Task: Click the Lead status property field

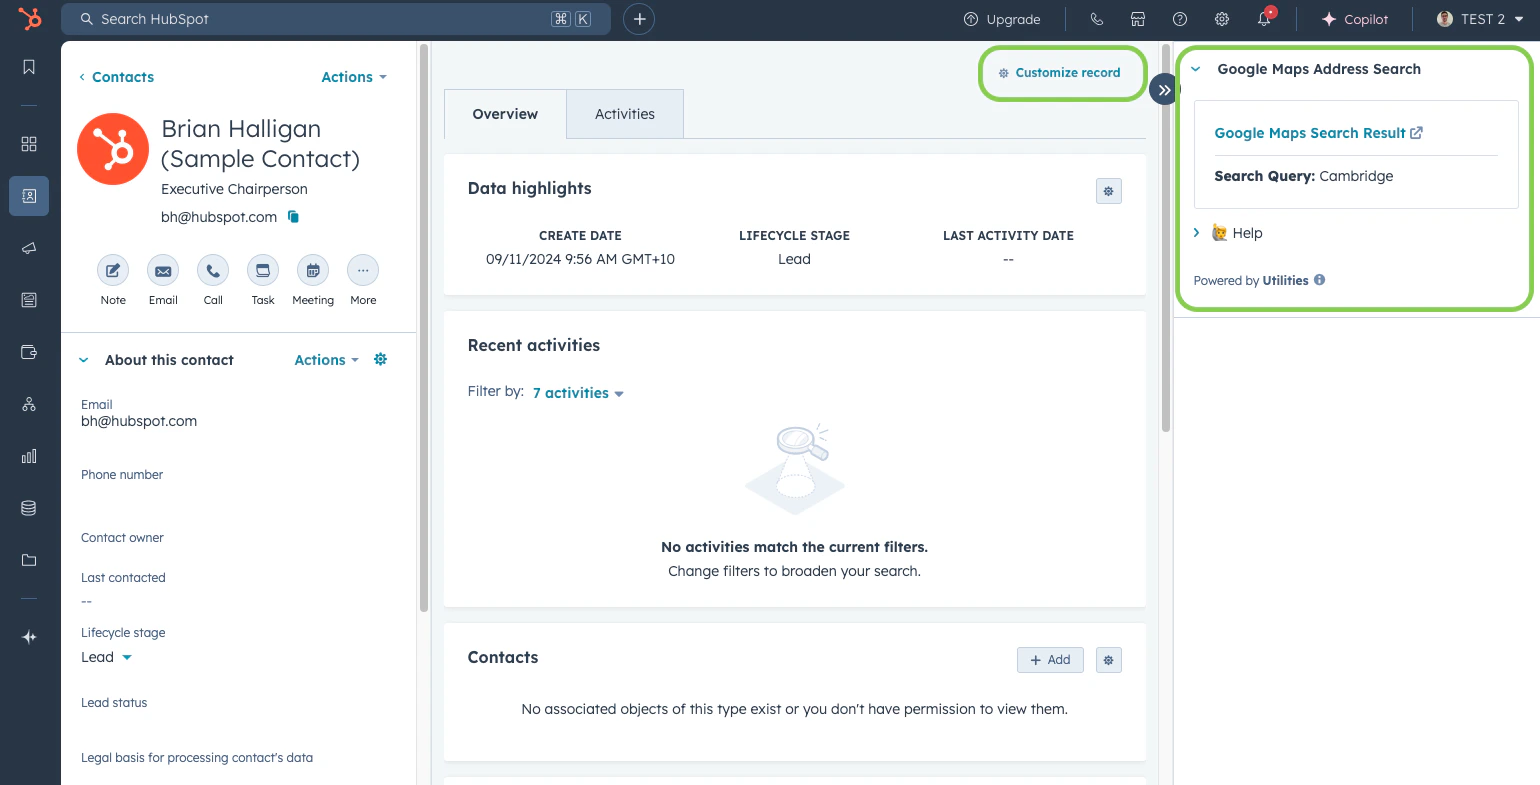Action: point(238,712)
